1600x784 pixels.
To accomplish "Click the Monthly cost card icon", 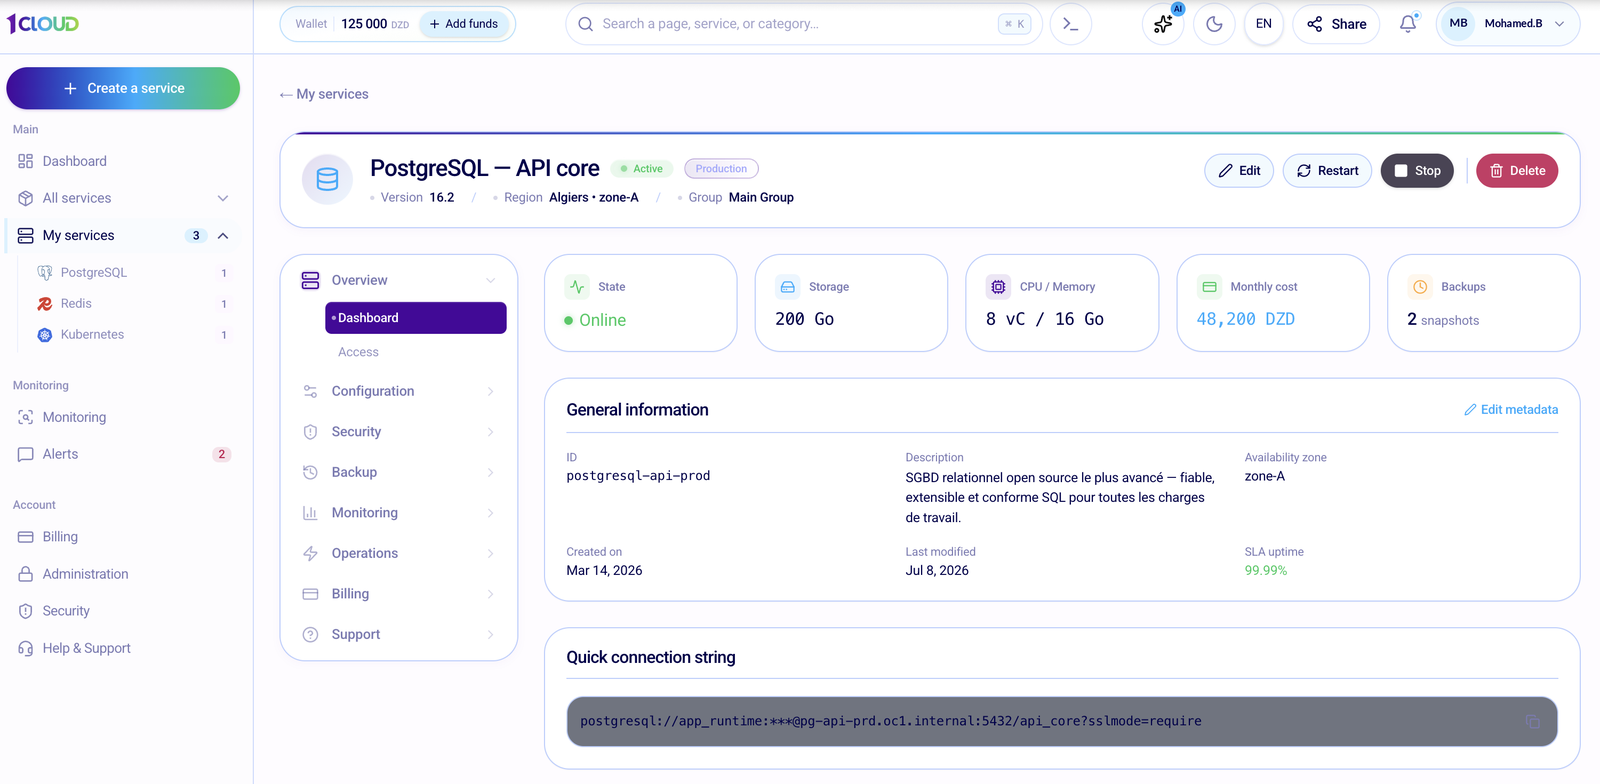I will pyautogui.click(x=1209, y=287).
